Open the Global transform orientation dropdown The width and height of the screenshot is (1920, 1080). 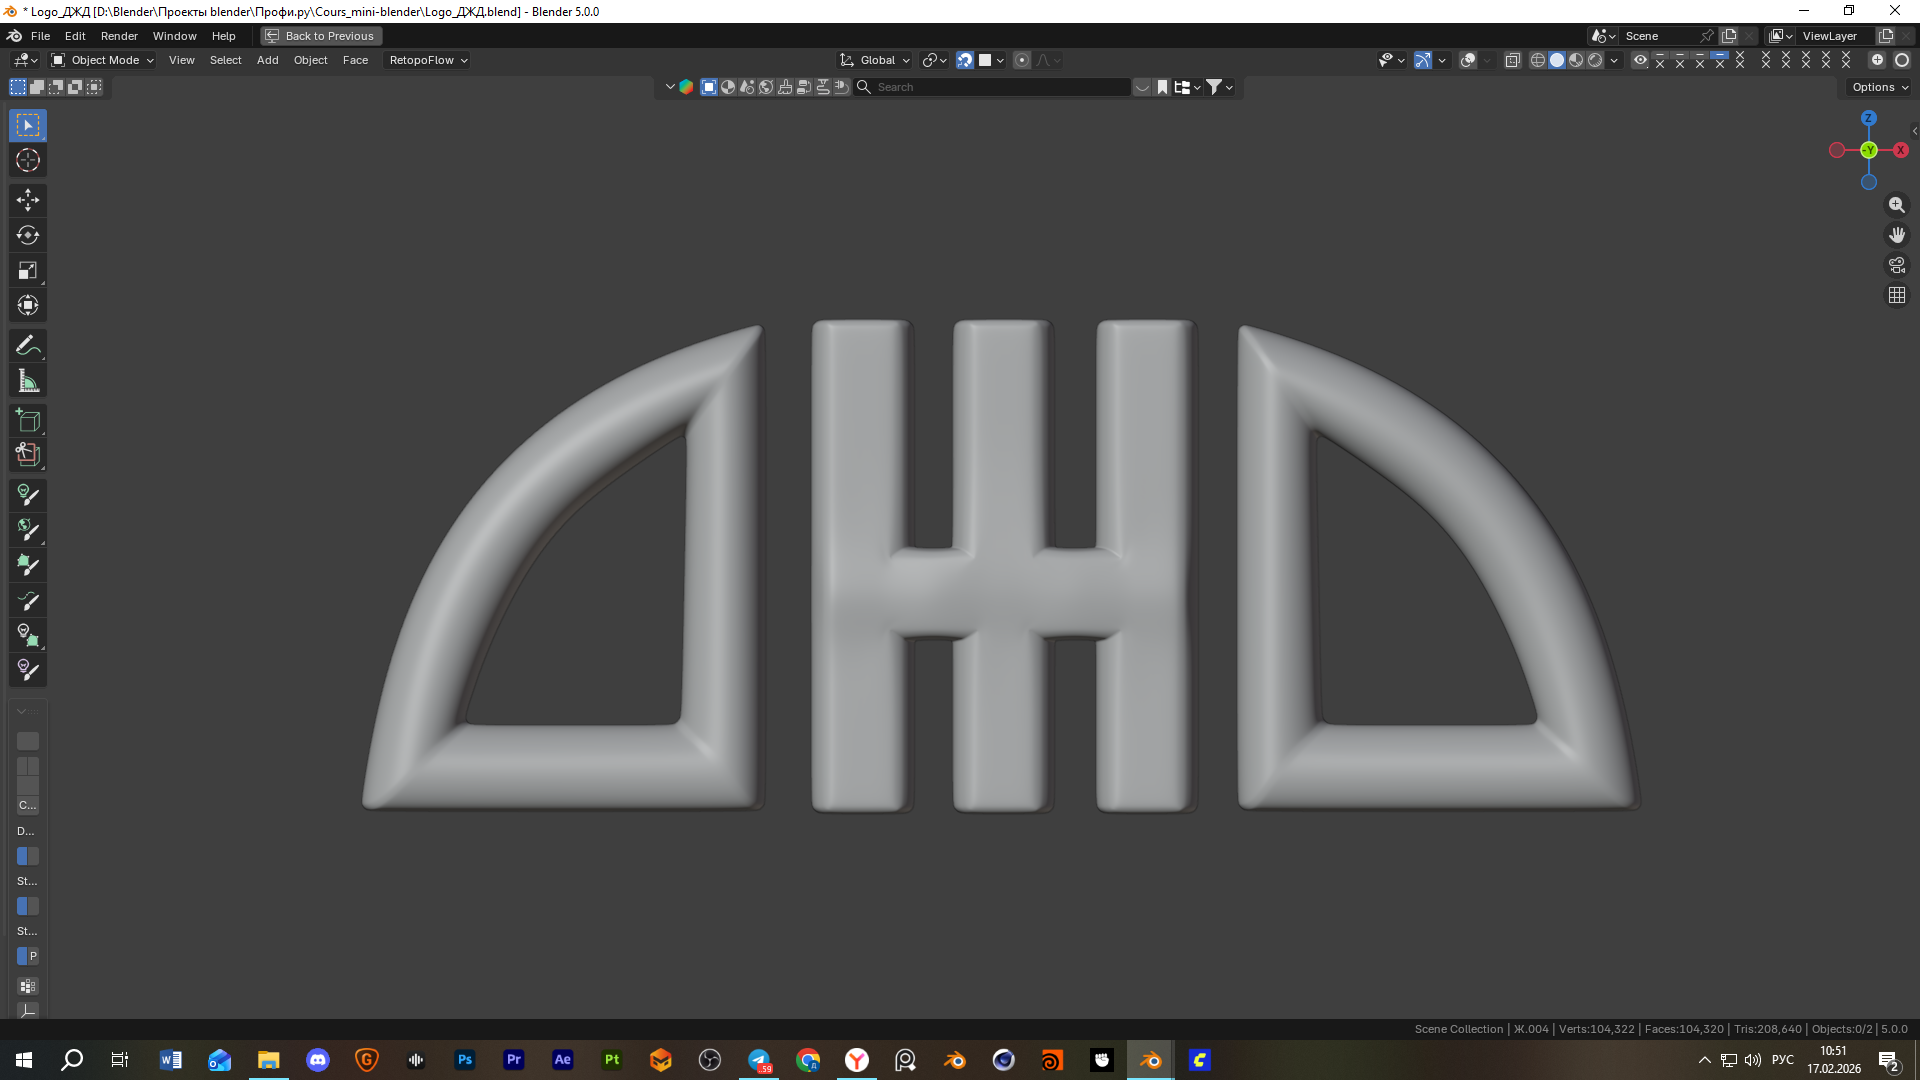pyautogui.click(x=876, y=60)
